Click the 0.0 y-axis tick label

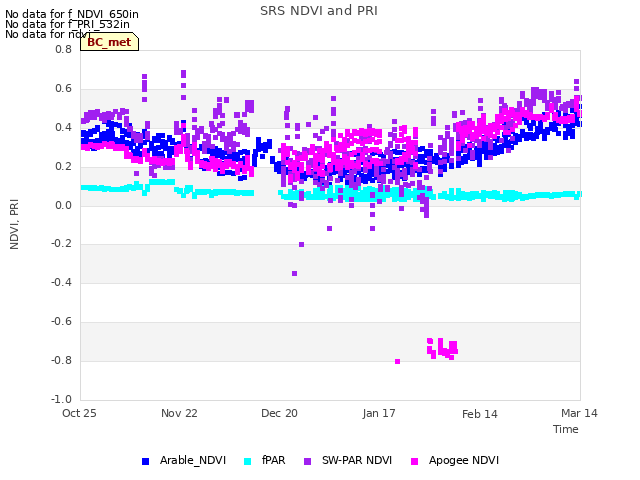coord(63,205)
